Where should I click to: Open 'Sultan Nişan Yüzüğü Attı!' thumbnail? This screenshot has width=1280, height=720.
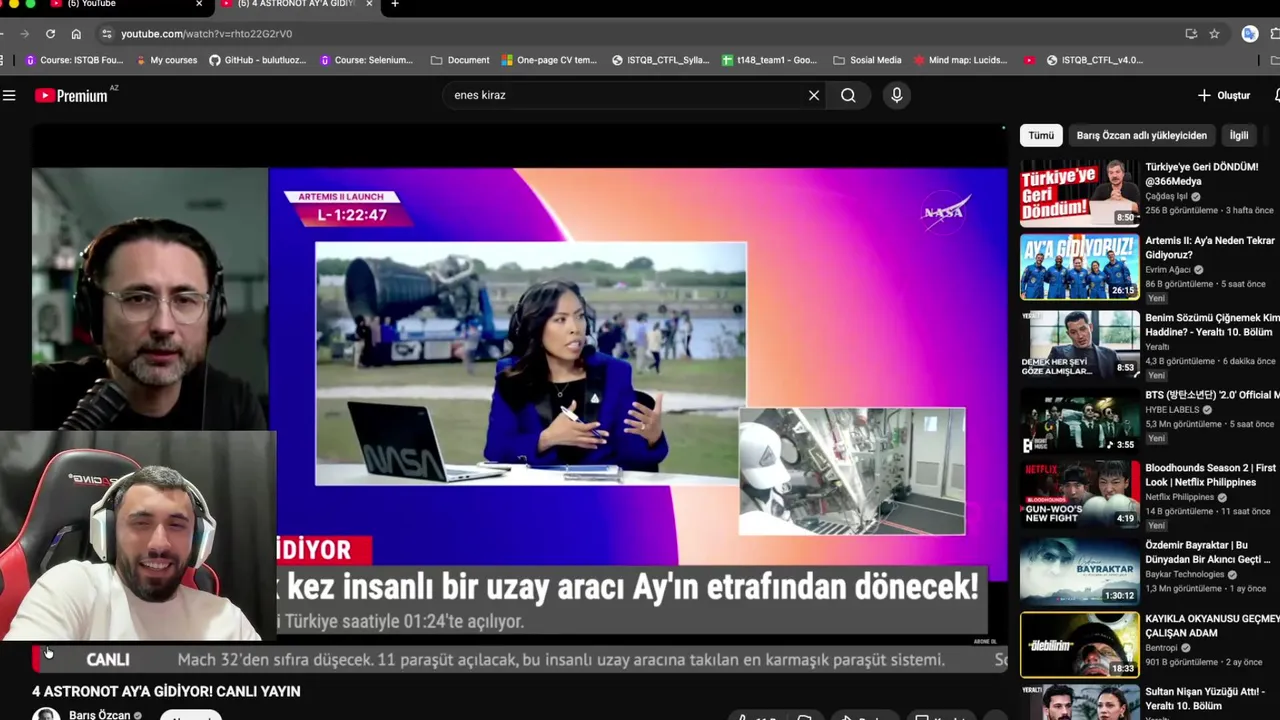coord(1079,702)
